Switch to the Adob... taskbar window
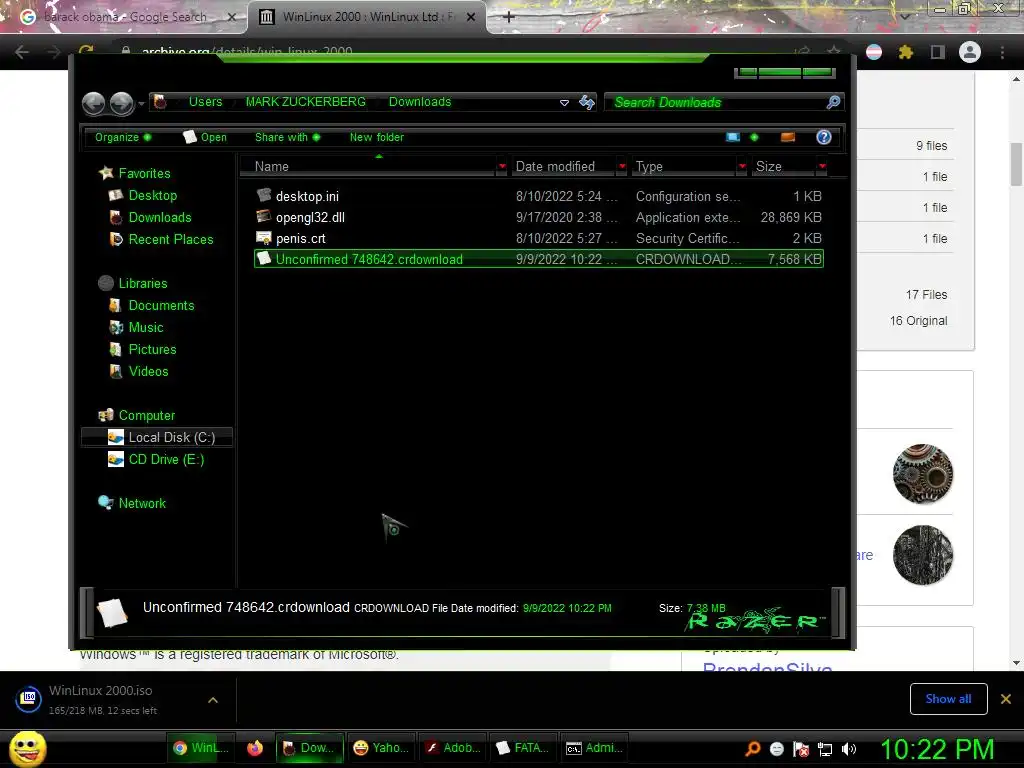Screen dimensions: 1024x768 [452, 748]
